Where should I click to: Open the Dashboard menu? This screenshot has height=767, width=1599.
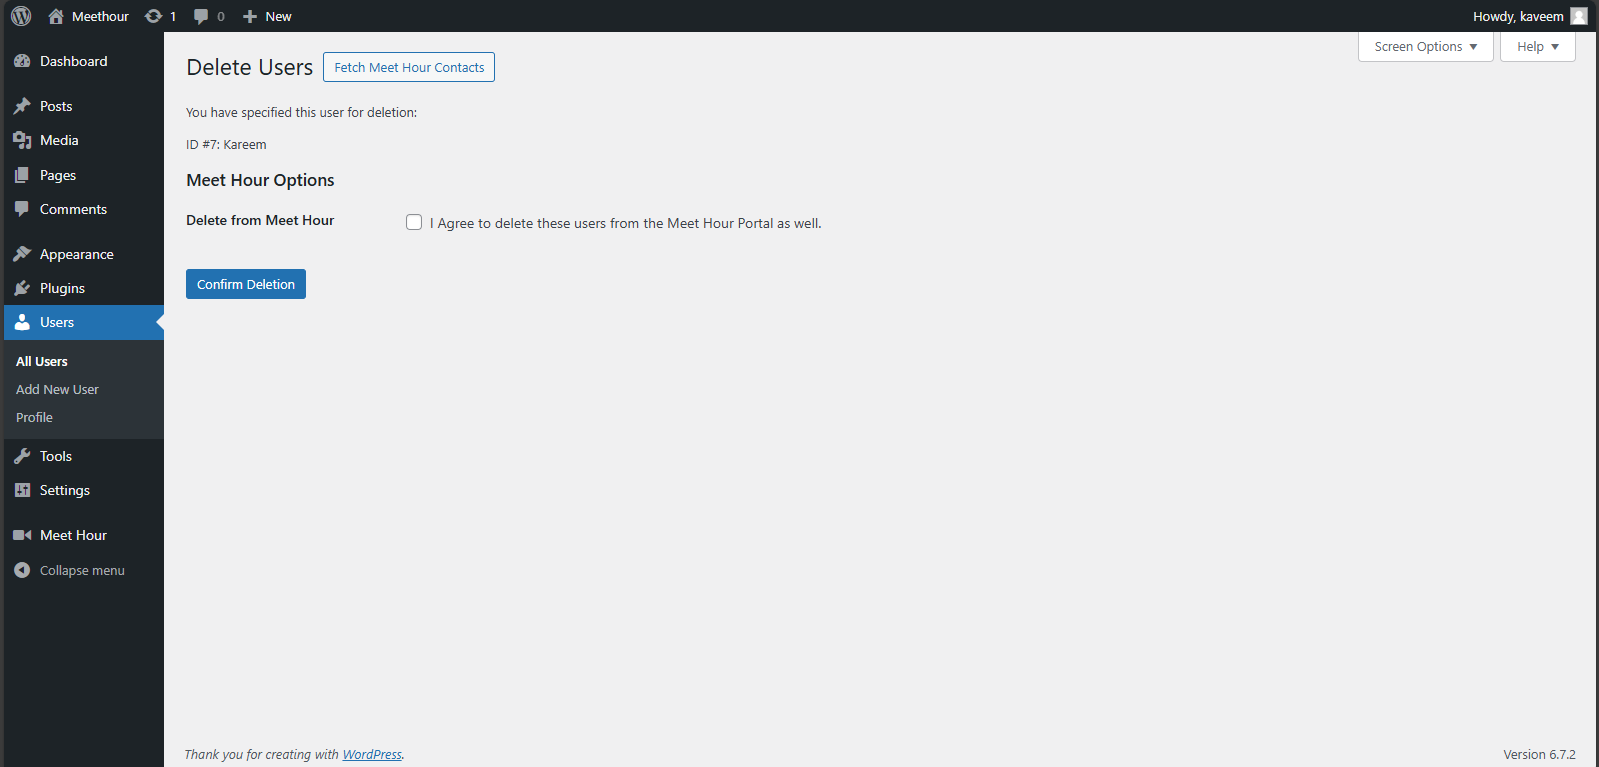coord(74,61)
